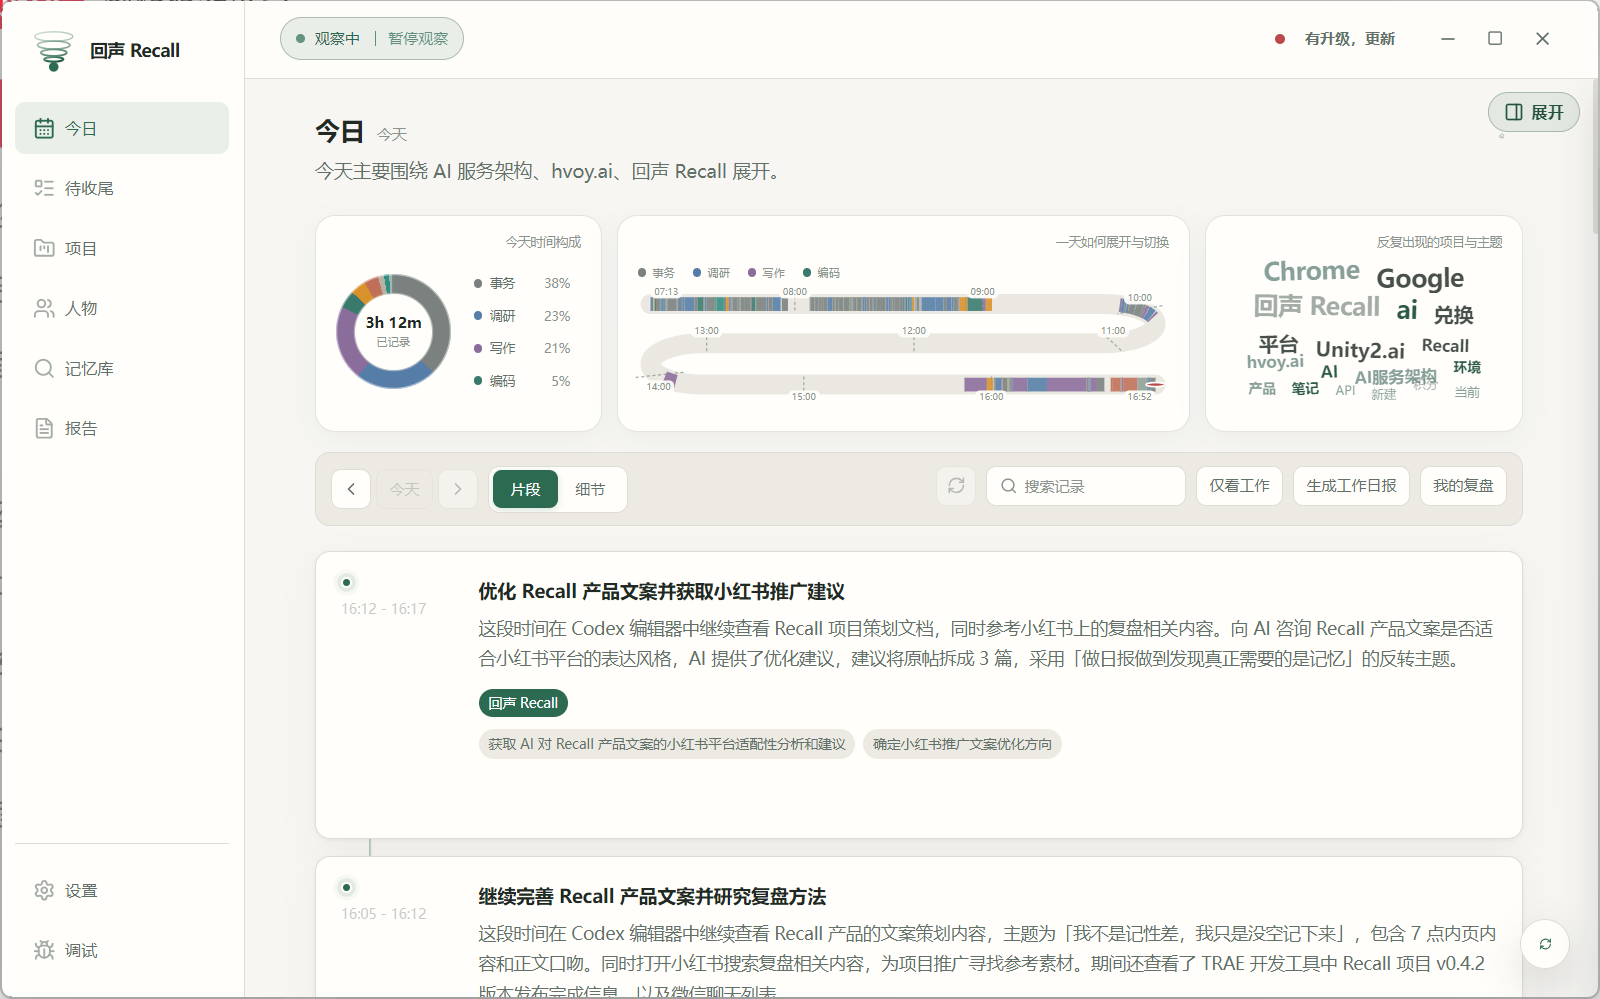Click the 08:00 marker on the timeline
Image resolution: width=1600 pixels, height=999 pixels.
click(795, 292)
